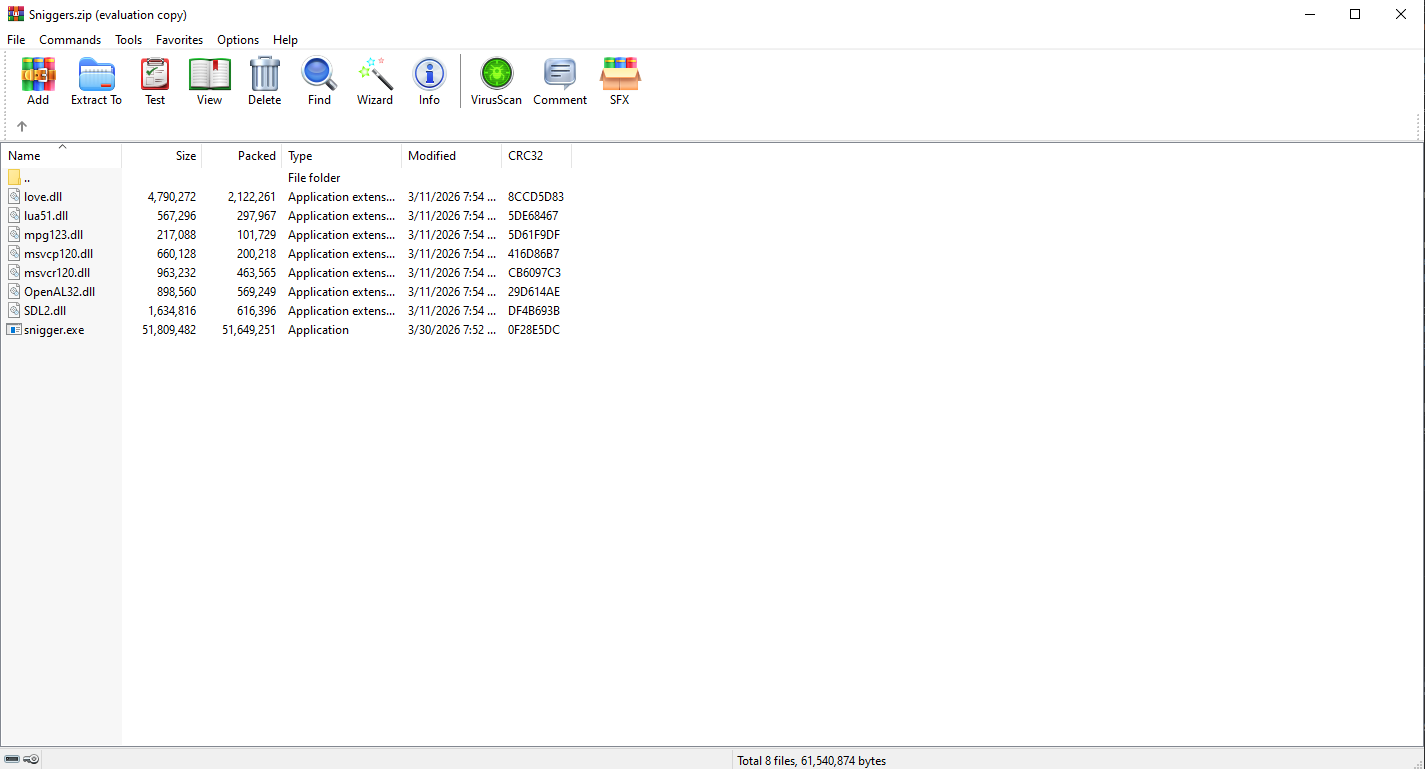Click CRC32 value 5DE68467
This screenshot has width=1425, height=769.
tap(533, 216)
